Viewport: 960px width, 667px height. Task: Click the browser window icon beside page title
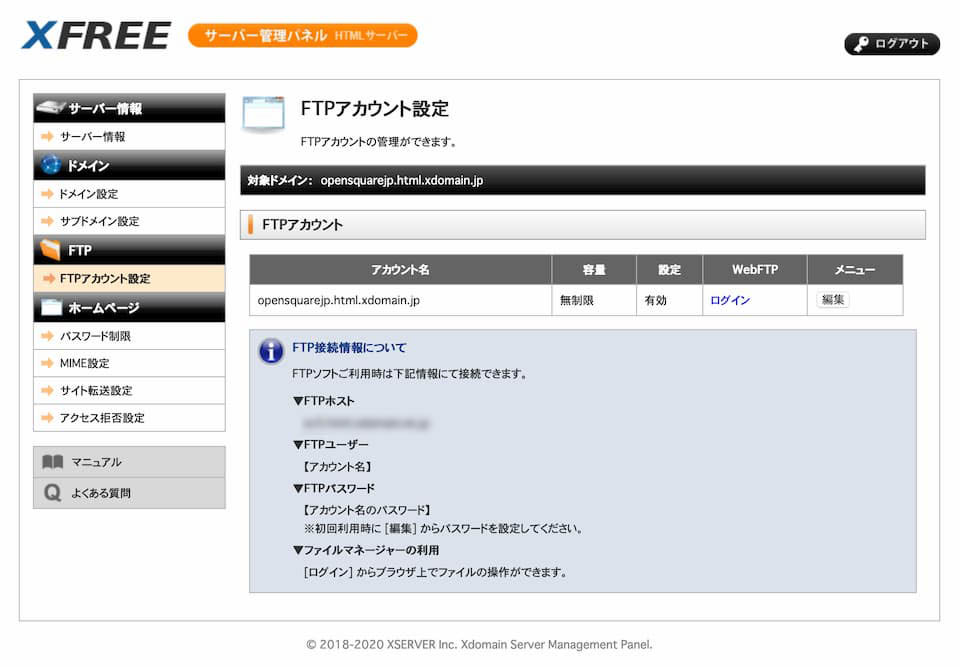[x=263, y=115]
